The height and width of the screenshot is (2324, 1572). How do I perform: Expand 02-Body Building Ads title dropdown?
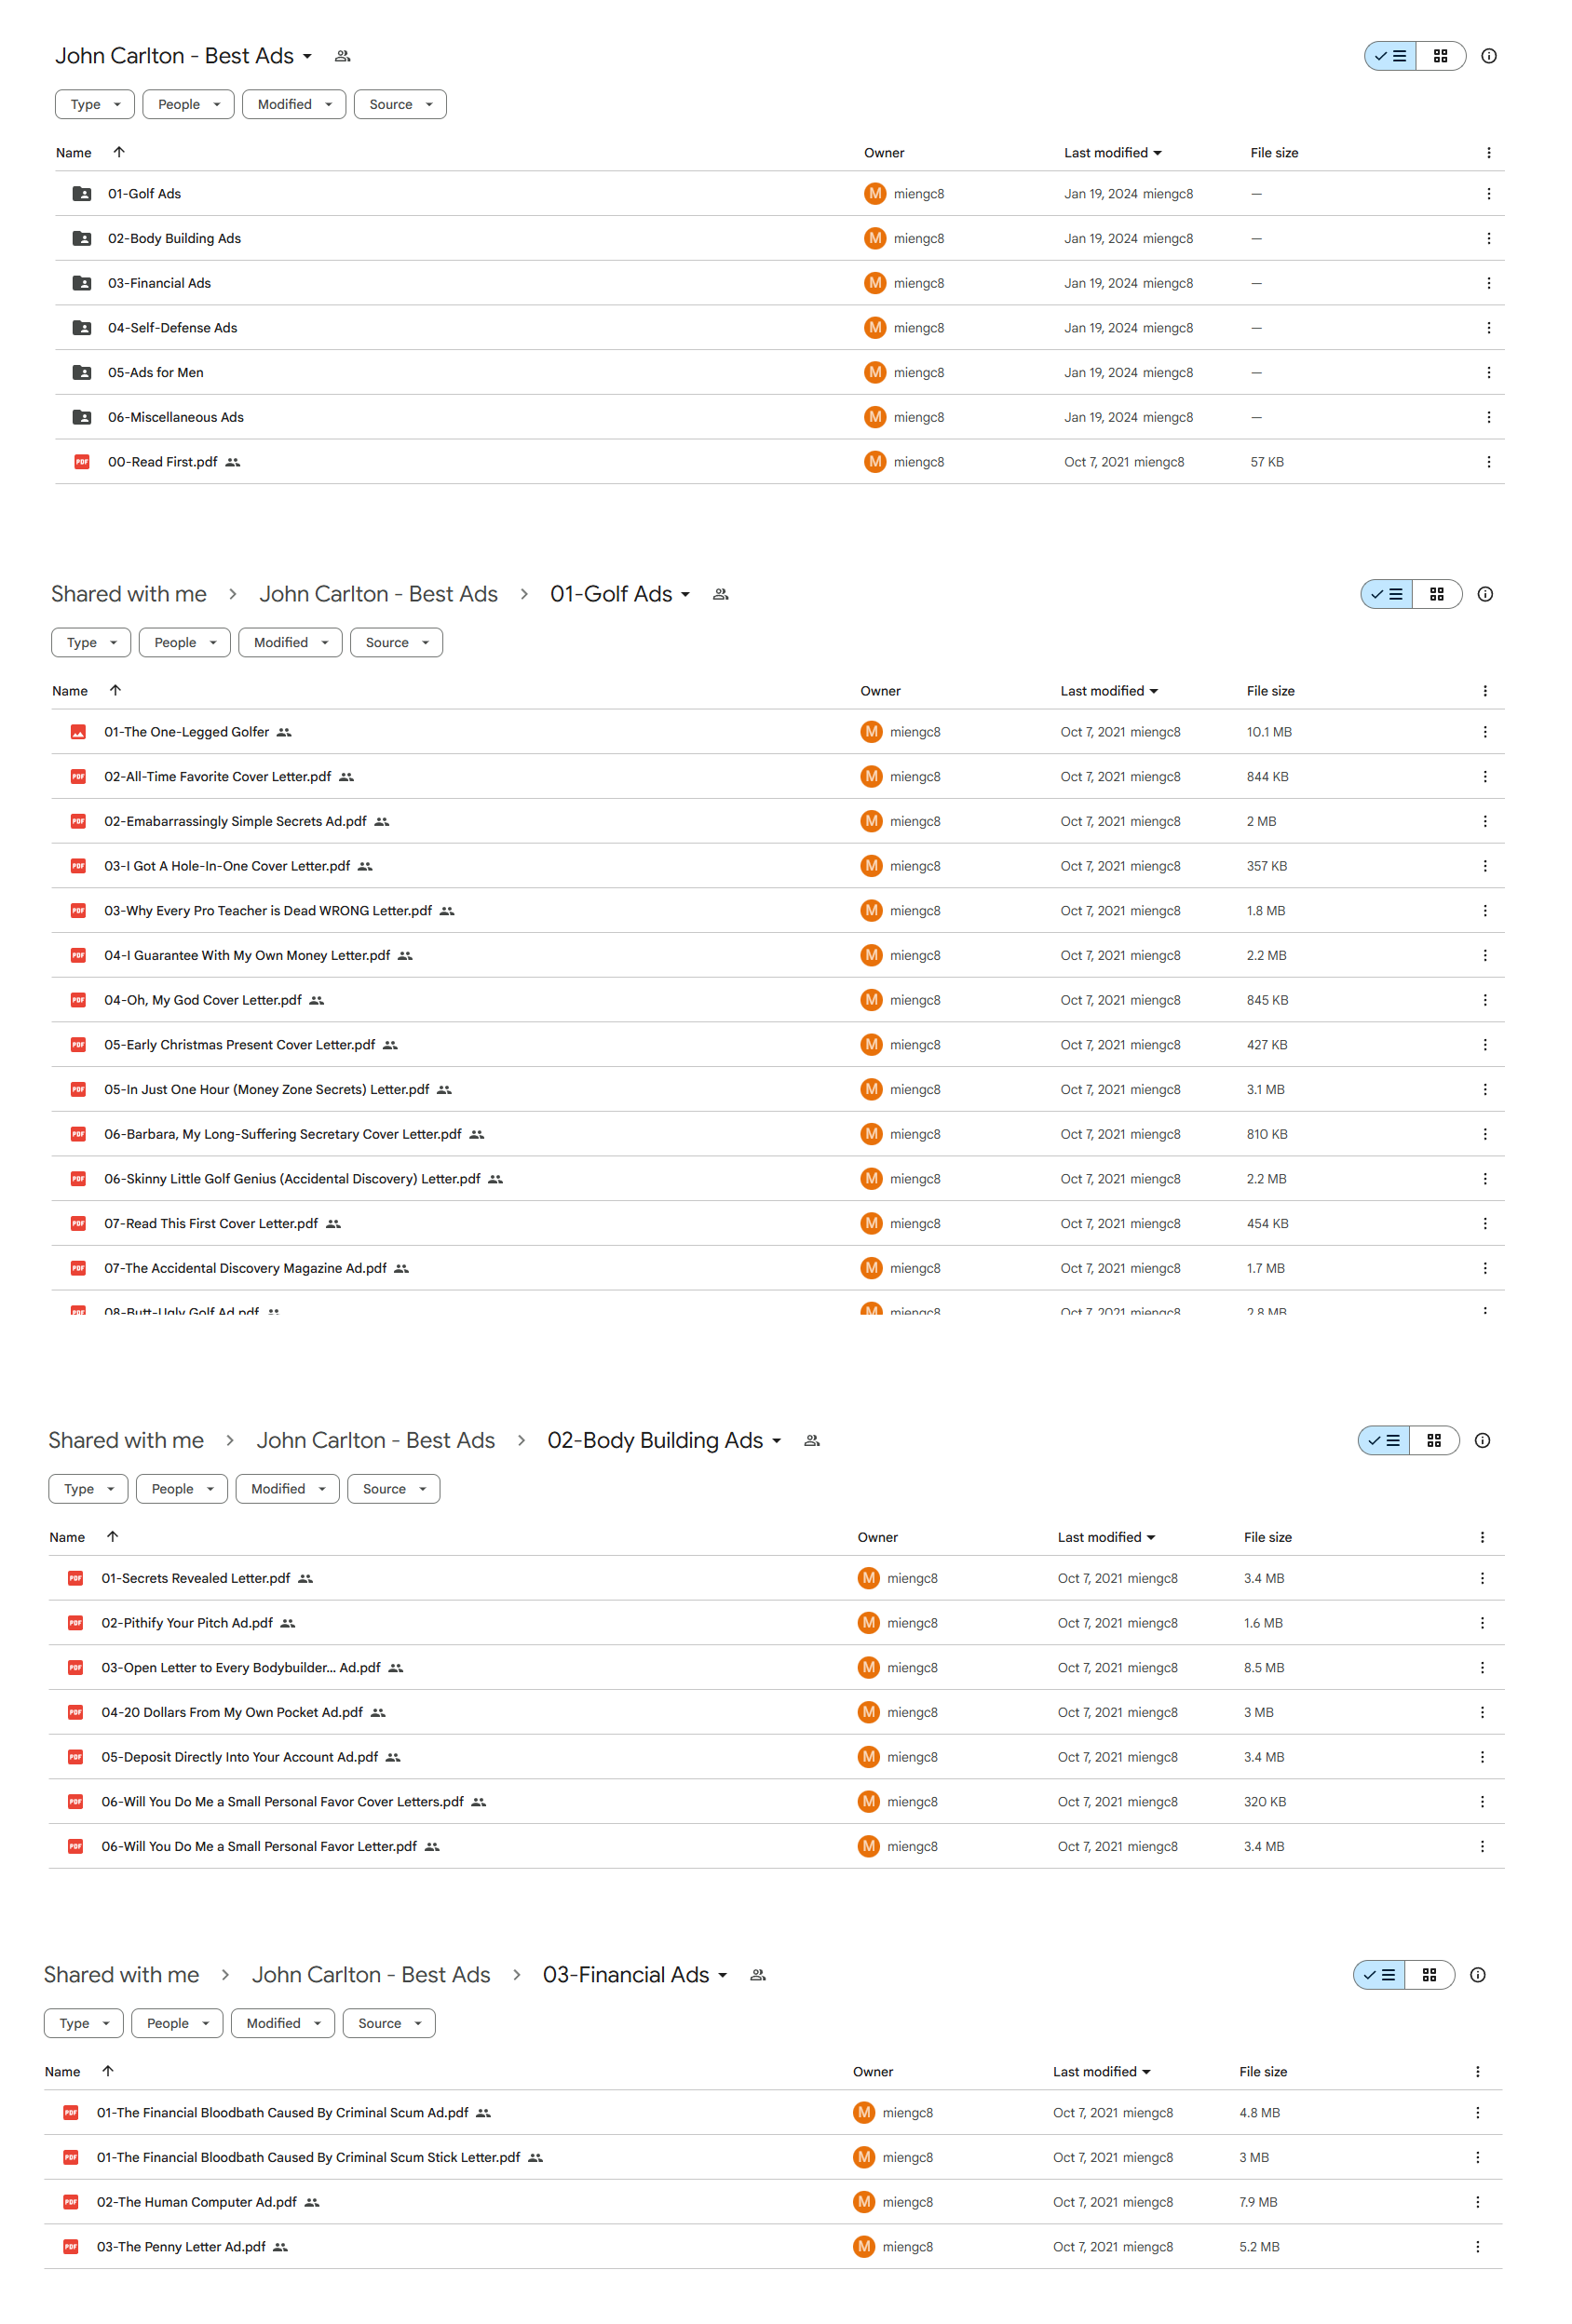coord(776,1440)
